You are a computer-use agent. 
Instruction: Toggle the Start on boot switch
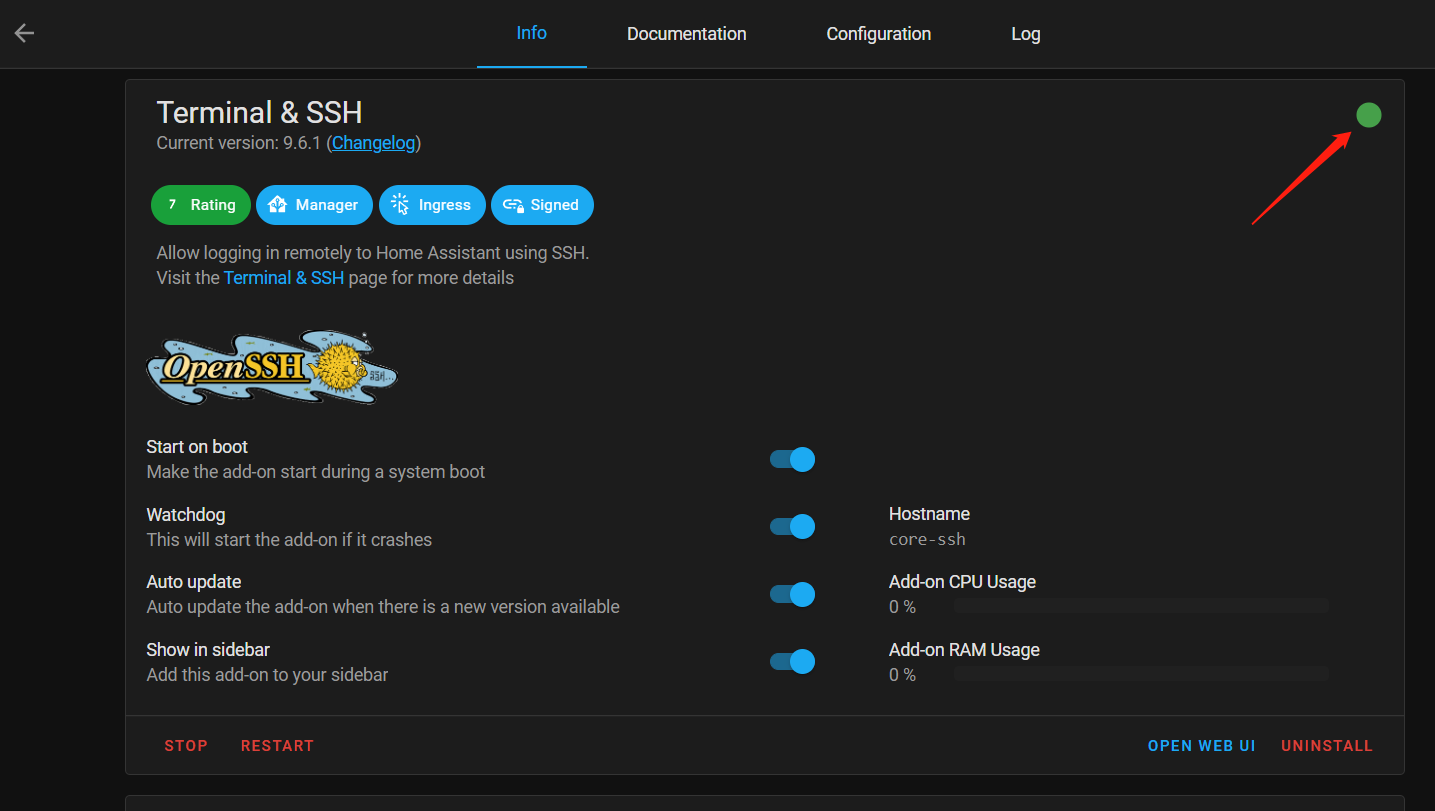[x=793, y=459]
